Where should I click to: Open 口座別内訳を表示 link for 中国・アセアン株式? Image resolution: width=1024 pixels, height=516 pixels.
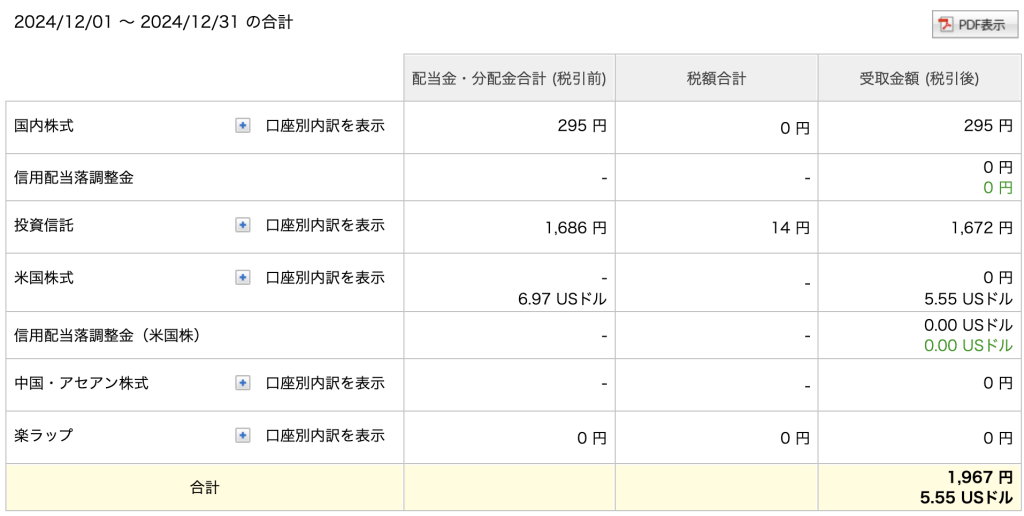325,383
